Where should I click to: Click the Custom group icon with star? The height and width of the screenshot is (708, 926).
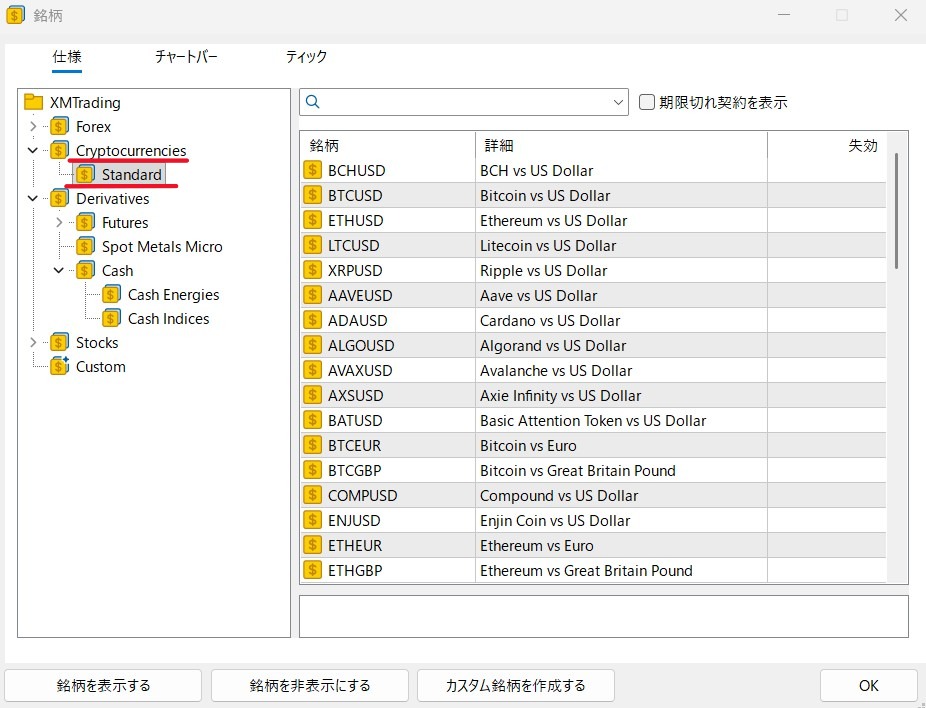tap(59, 367)
